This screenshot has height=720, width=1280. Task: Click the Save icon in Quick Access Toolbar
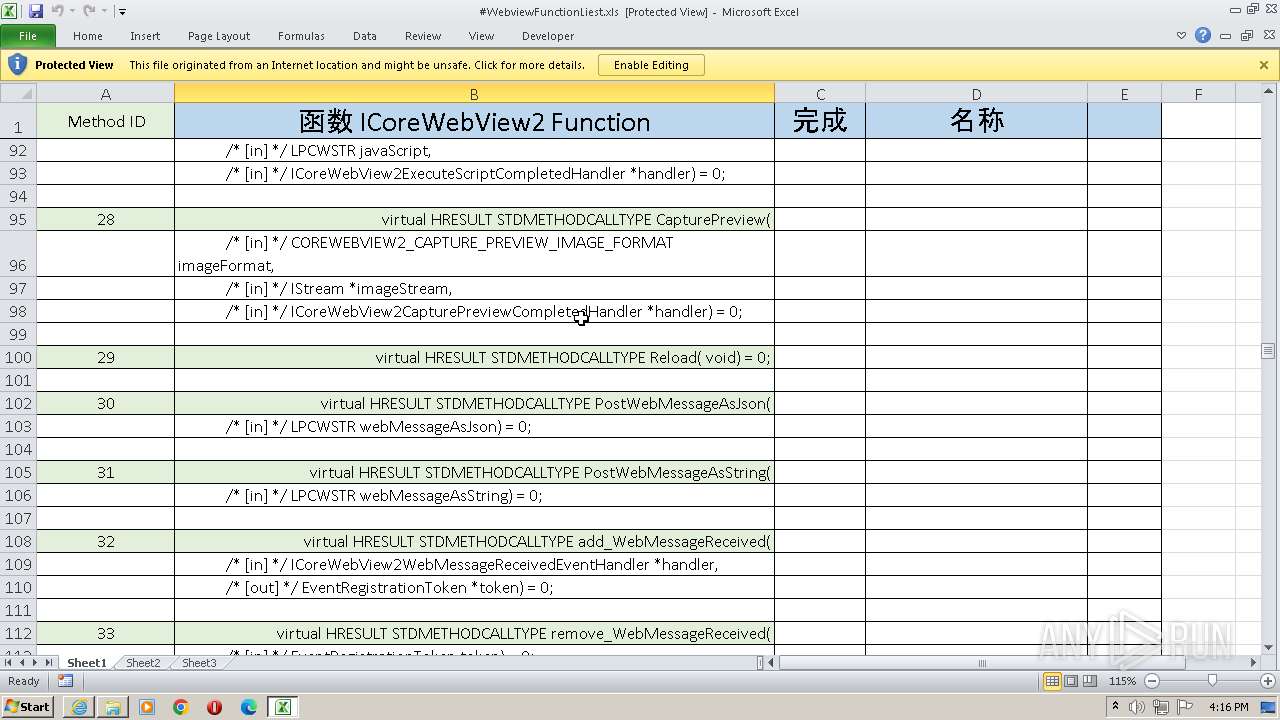[36, 11]
